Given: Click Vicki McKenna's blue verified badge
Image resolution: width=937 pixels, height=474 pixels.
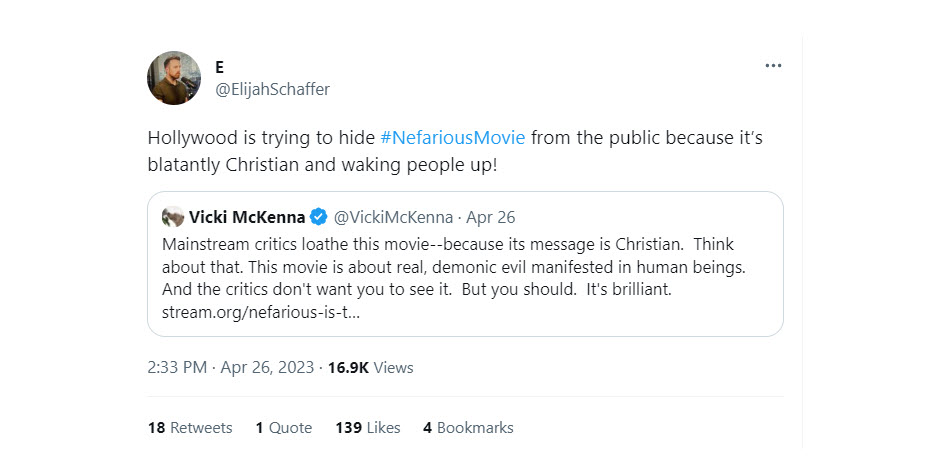Looking at the screenshot, I should click(x=318, y=217).
